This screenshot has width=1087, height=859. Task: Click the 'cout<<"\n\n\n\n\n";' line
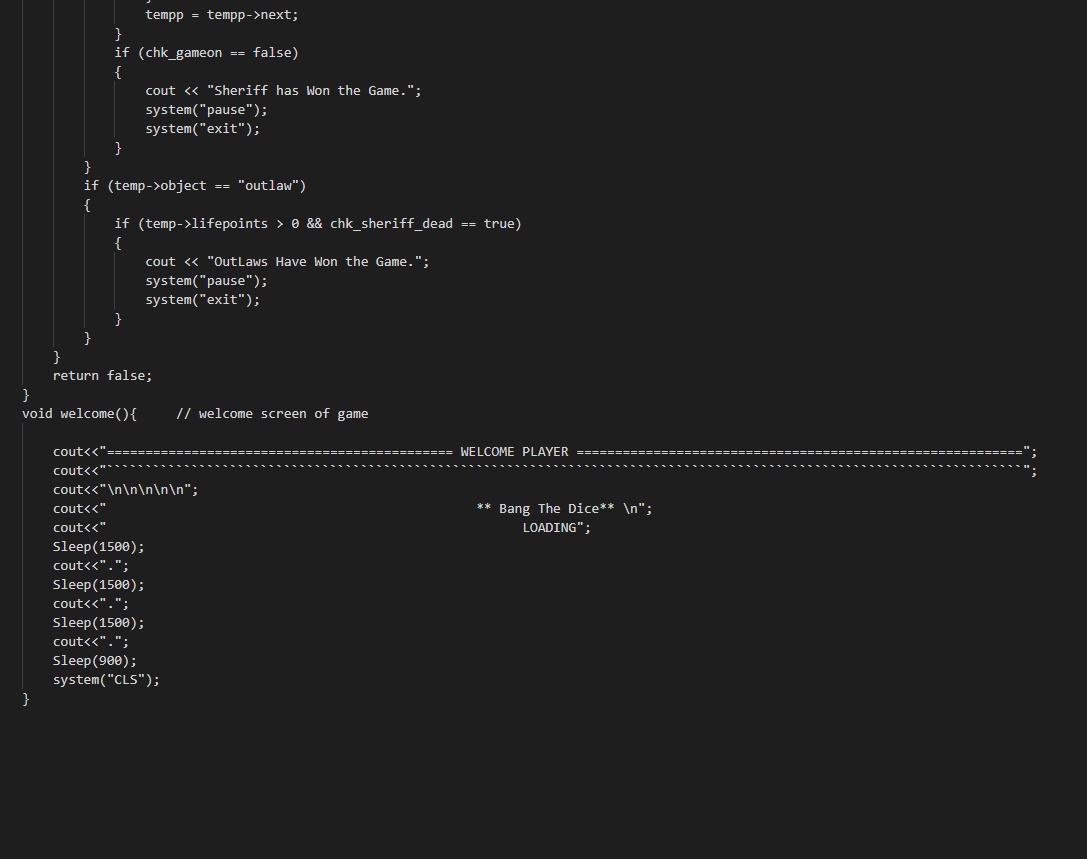[x=125, y=490]
